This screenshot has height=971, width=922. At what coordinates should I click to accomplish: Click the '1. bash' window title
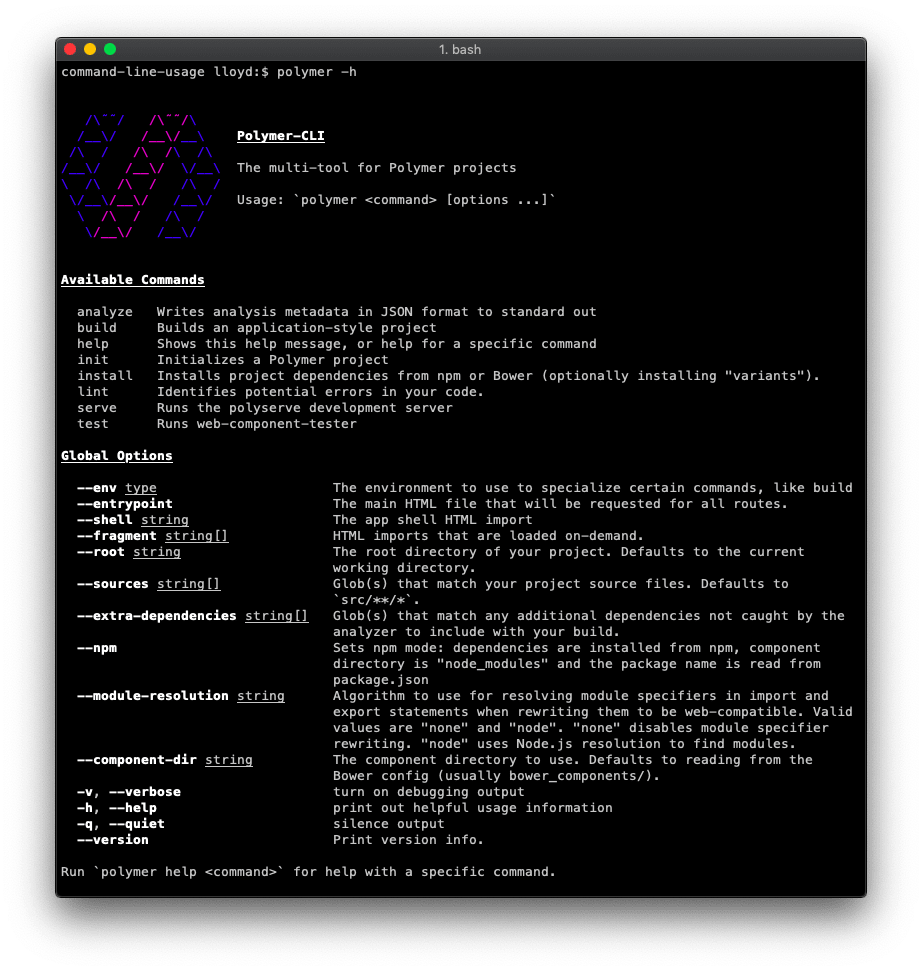click(x=459, y=50)
